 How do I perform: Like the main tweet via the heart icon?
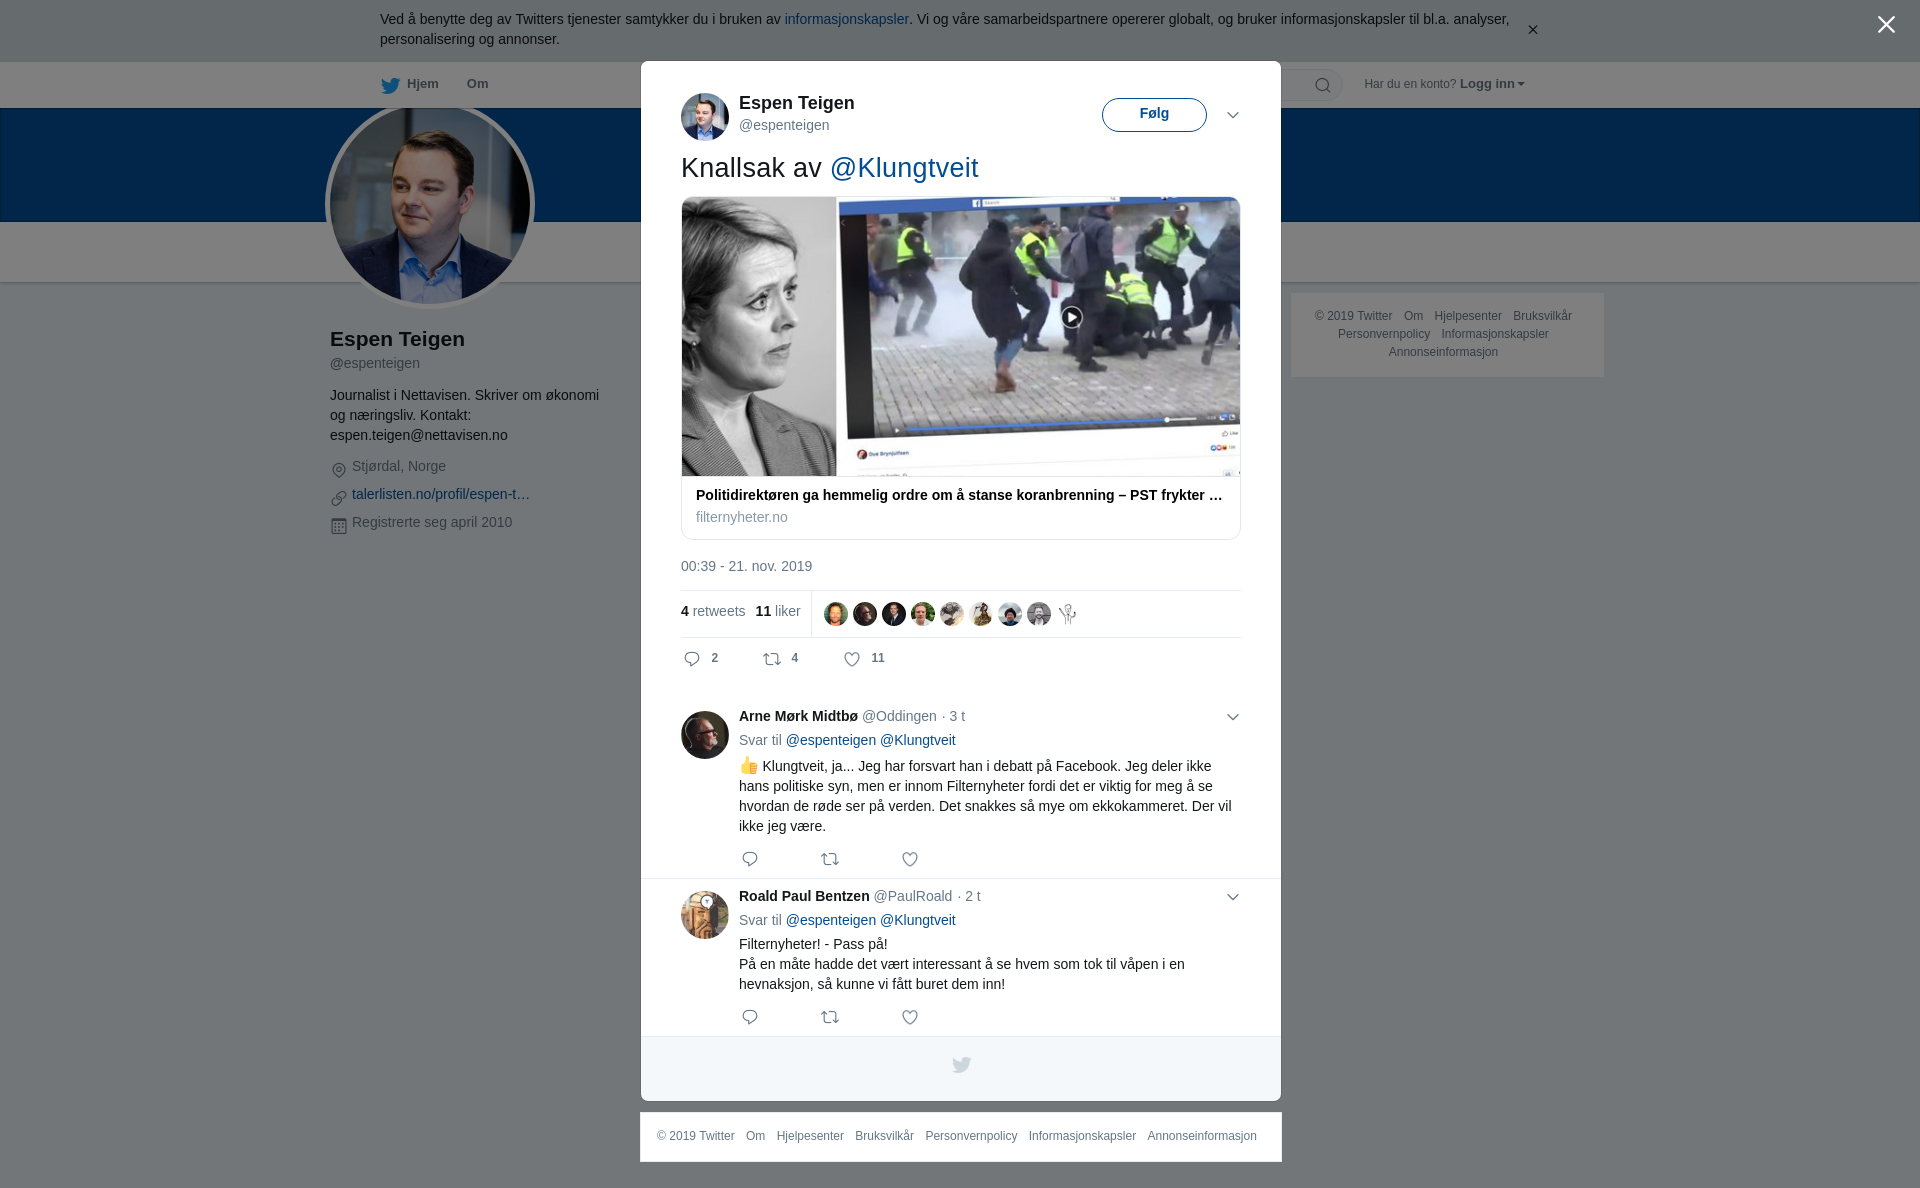852,659
